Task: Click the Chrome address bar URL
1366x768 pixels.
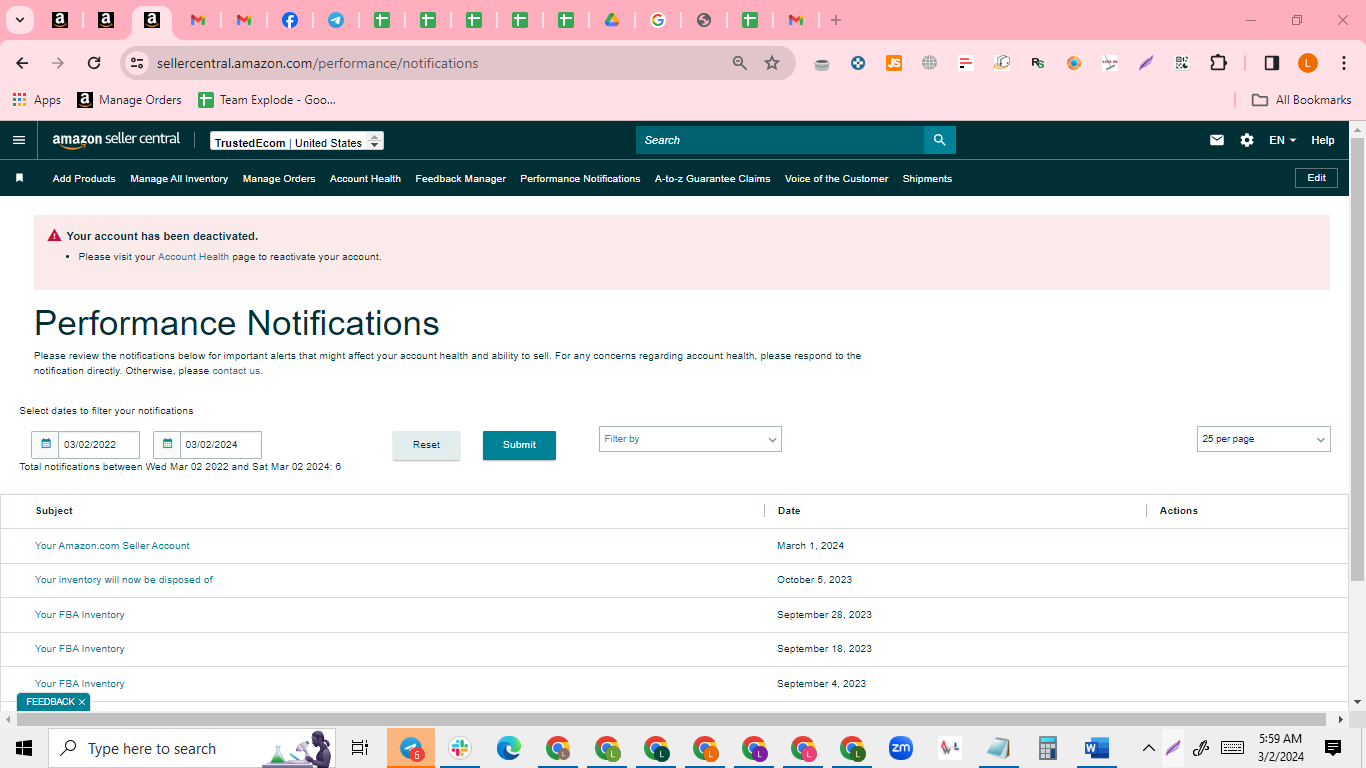Action: (x=317, y=63)
